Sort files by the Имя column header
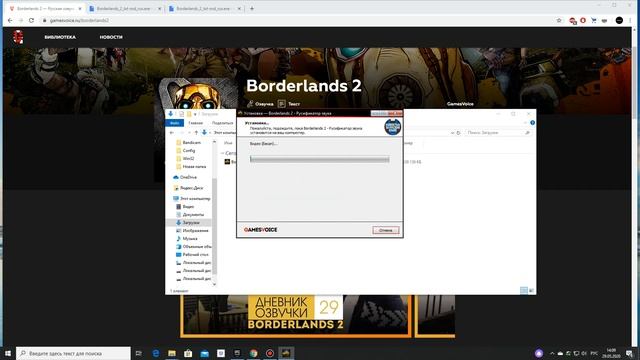 [228, 143]
